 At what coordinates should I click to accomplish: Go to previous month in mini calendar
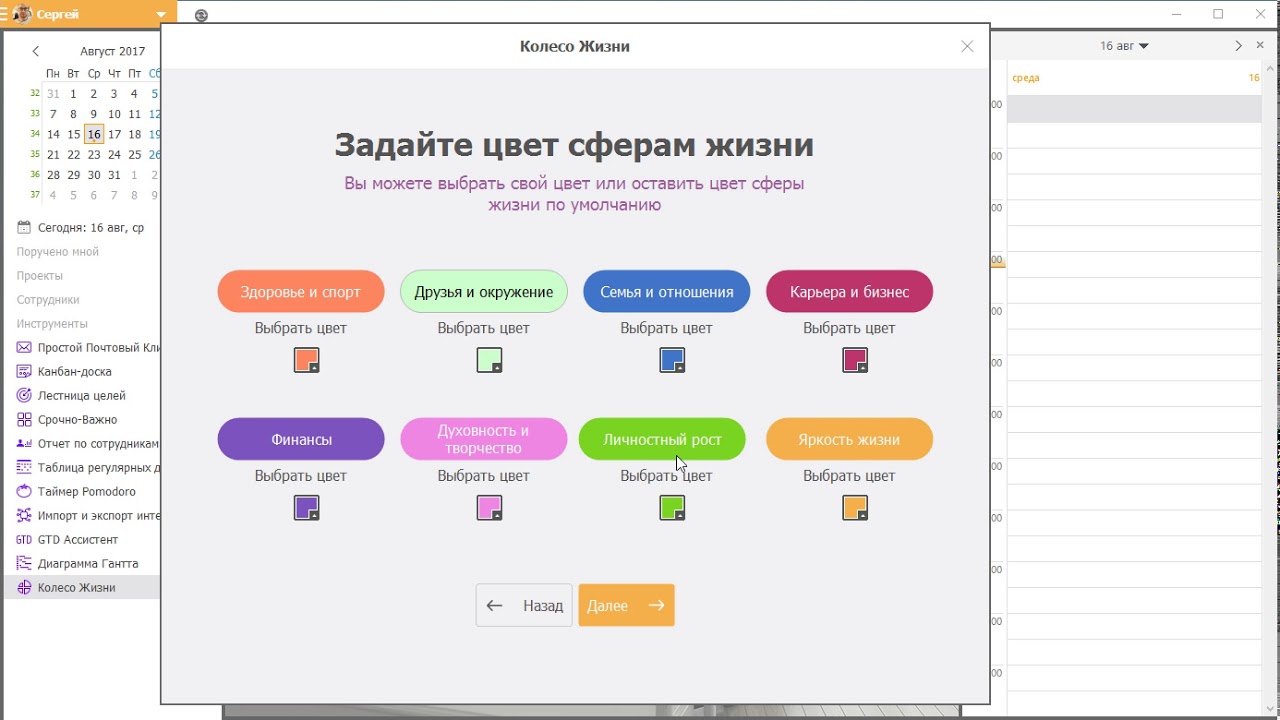pos(36,51)
